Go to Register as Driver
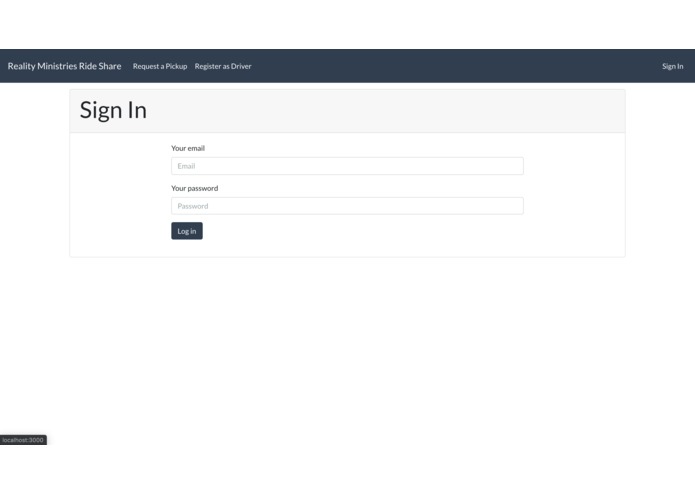Screen dimensions: 695x494 (x=223, y=66)
